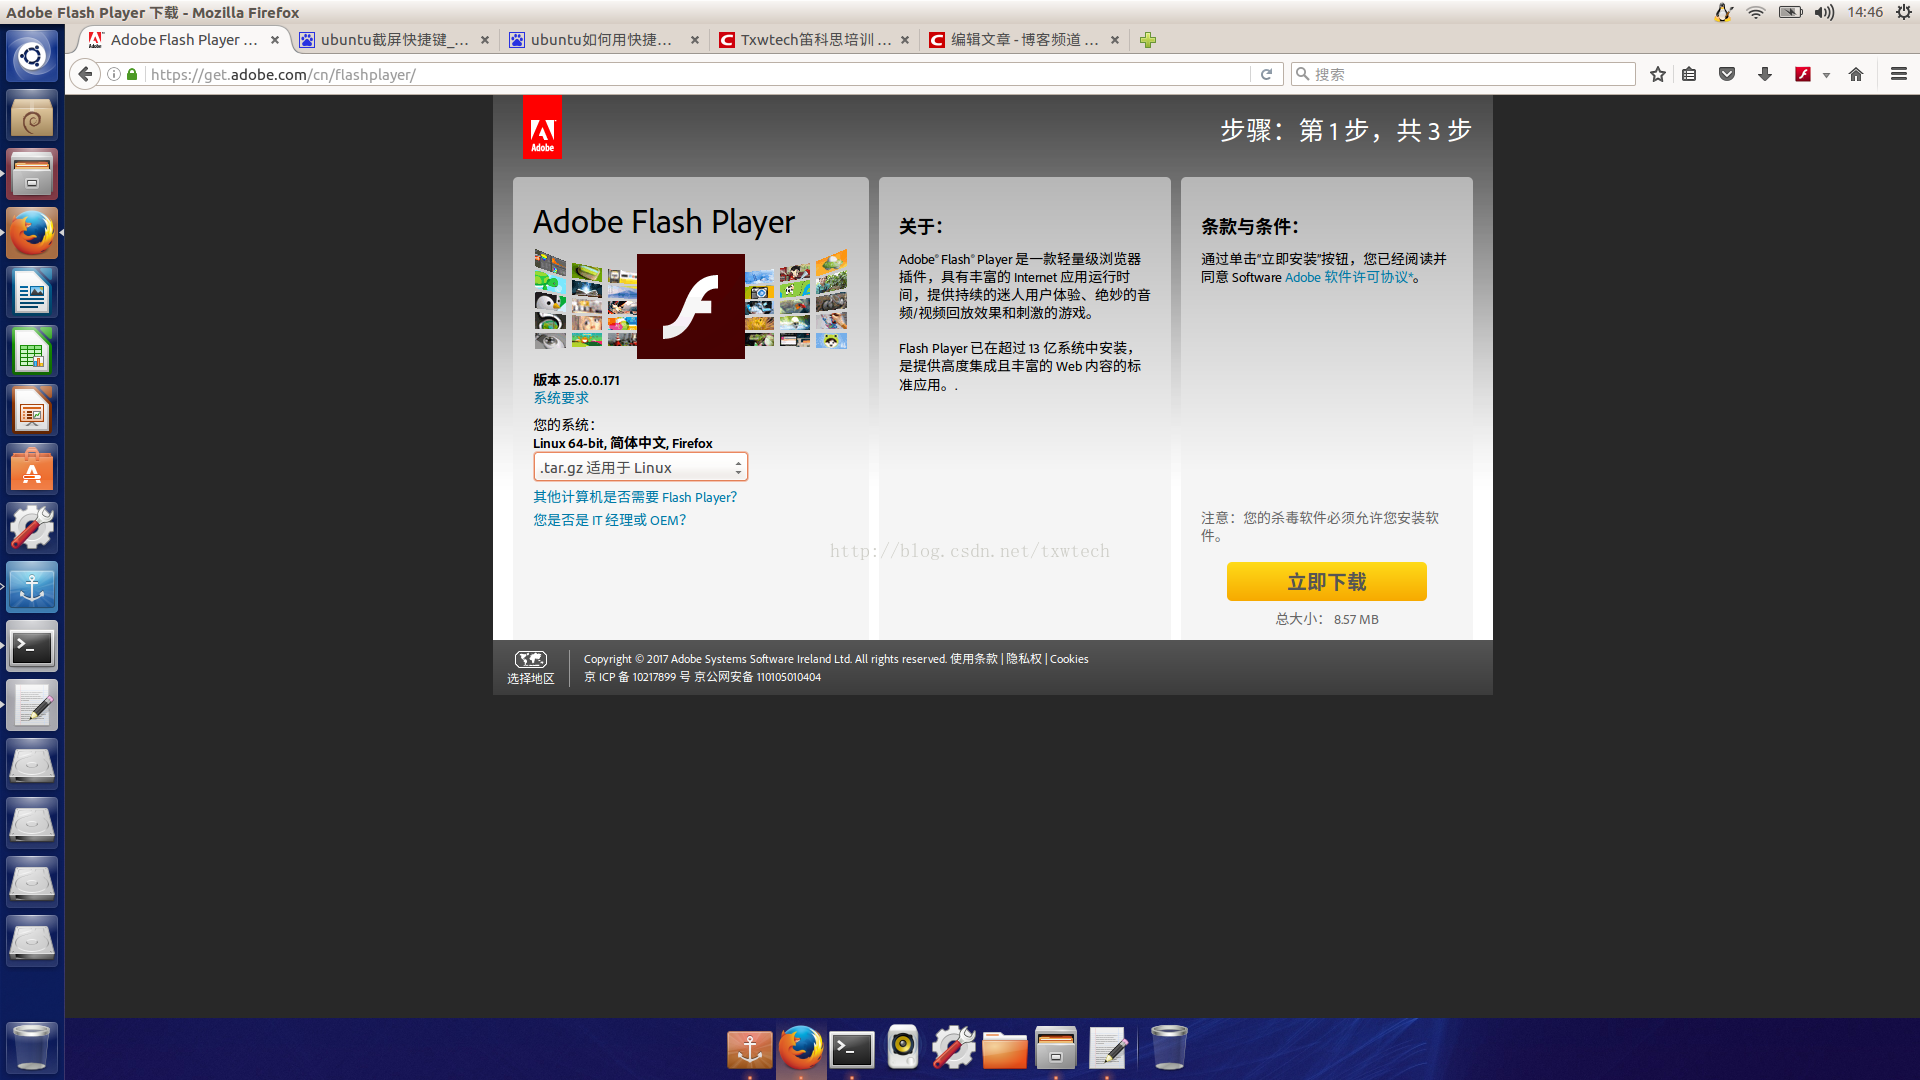Open the Files manager in the launcher

pyautogui.click(x=32, y=174)
